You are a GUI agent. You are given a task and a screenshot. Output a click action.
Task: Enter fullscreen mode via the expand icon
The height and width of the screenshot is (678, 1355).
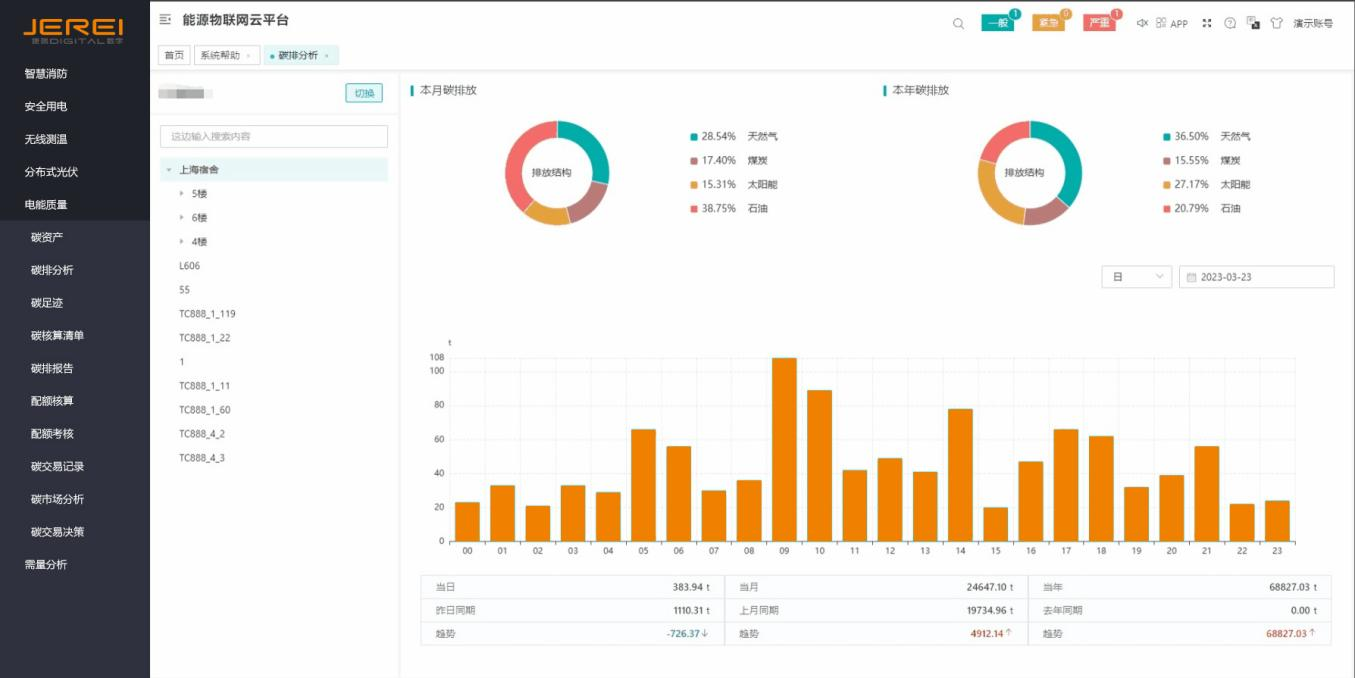click(x=1207, y=23)
